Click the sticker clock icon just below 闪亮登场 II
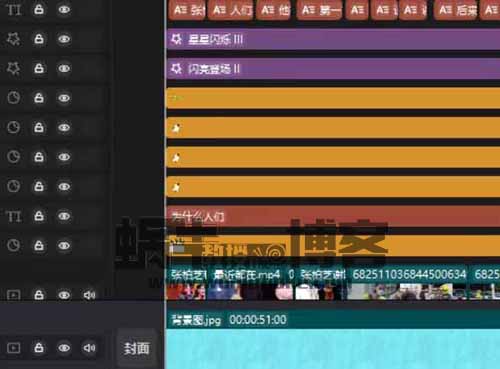500x369 pixels. (x=13, y=98)
